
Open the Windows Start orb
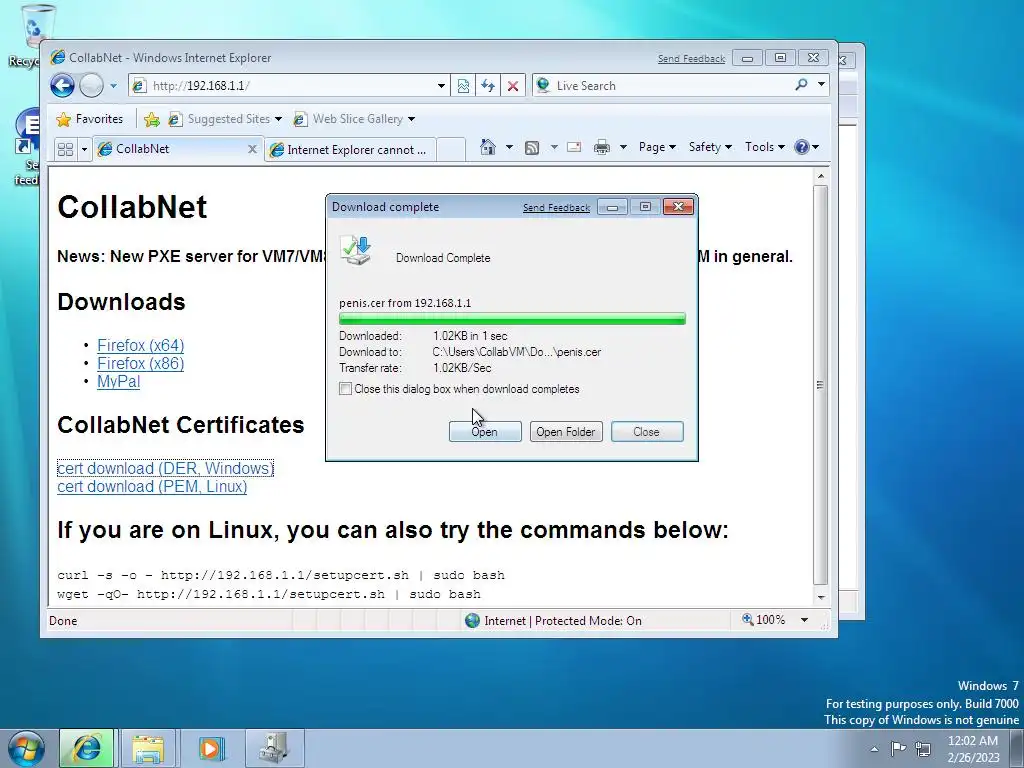(26, 748)
